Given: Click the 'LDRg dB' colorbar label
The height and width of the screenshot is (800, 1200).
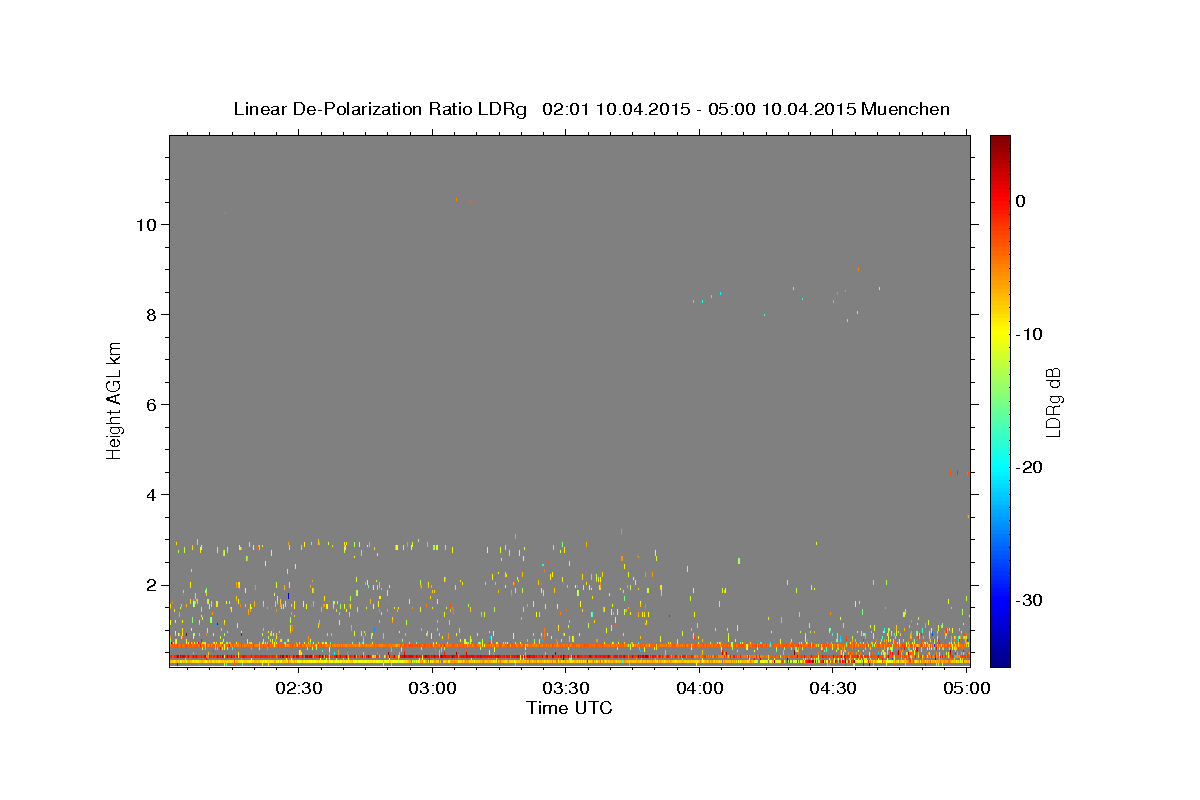Looking at the screenshot, I should 1052,401.
